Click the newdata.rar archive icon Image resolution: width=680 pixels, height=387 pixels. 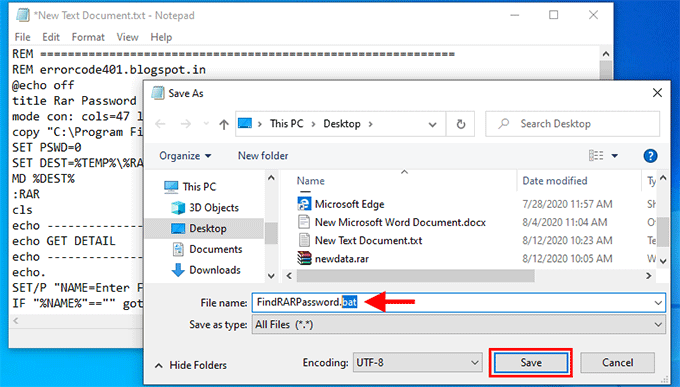point(304,258)
